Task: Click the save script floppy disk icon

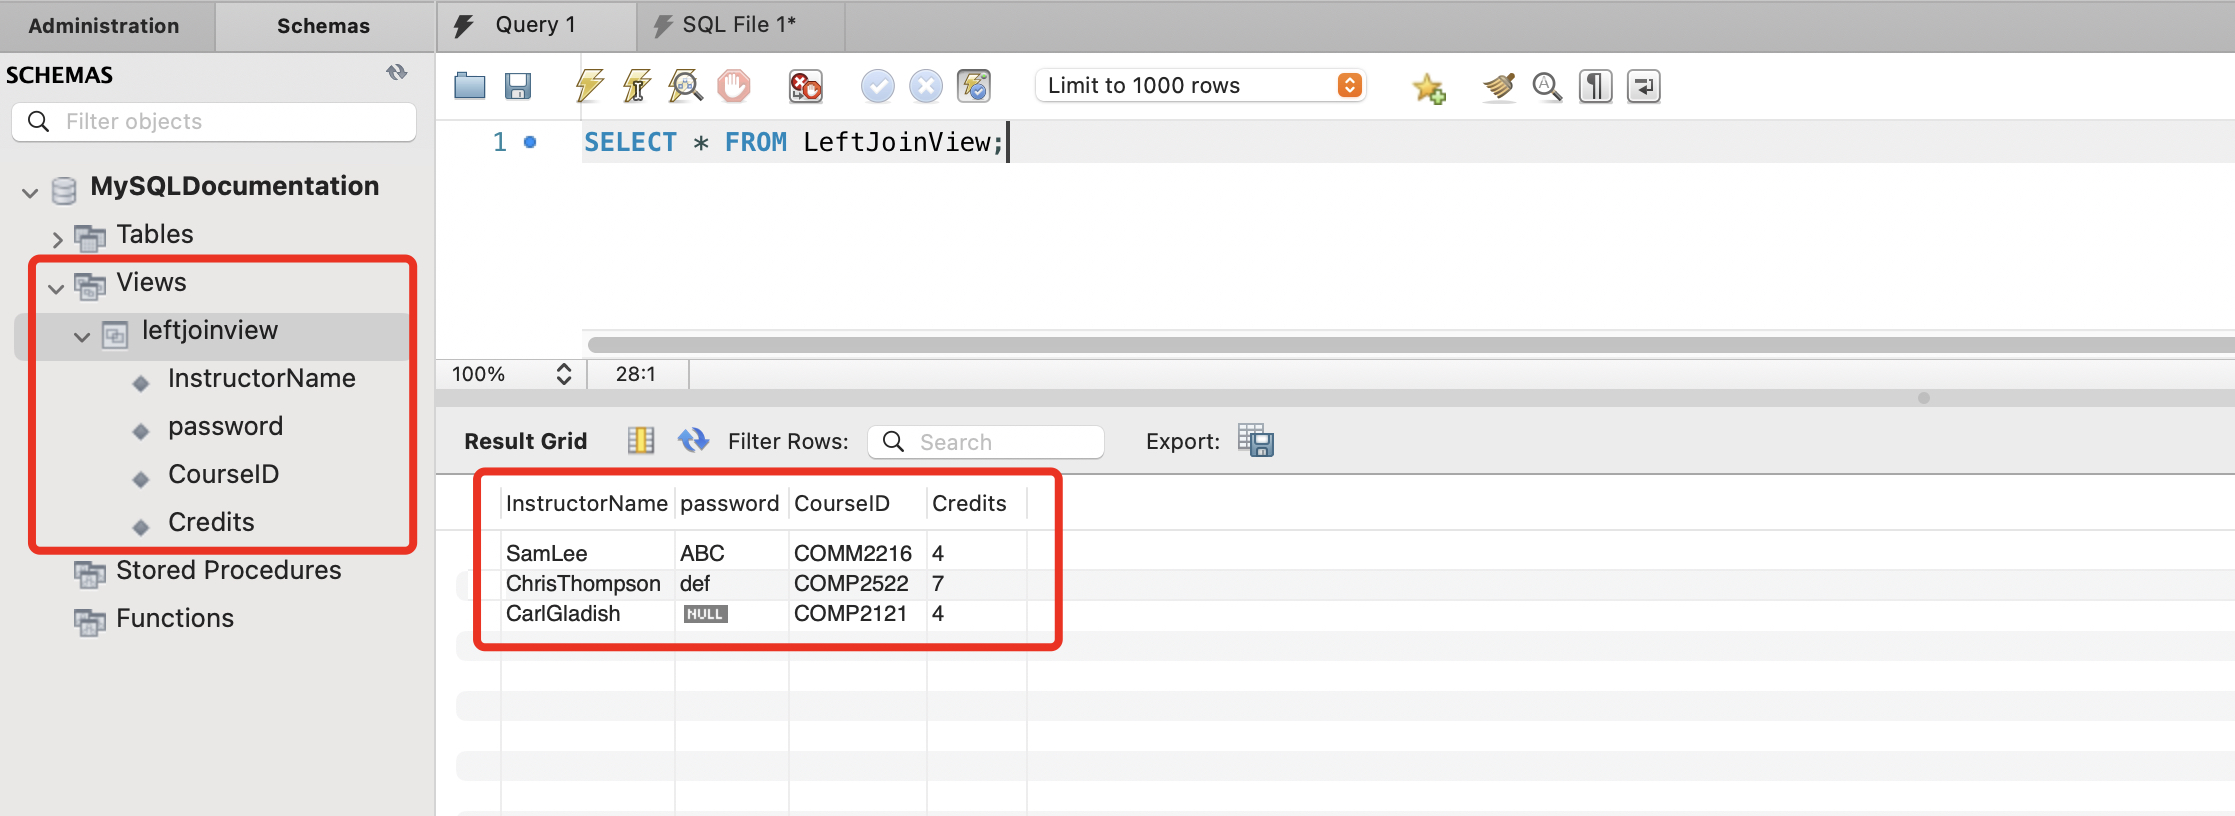Action: click(x=517, y=86)
